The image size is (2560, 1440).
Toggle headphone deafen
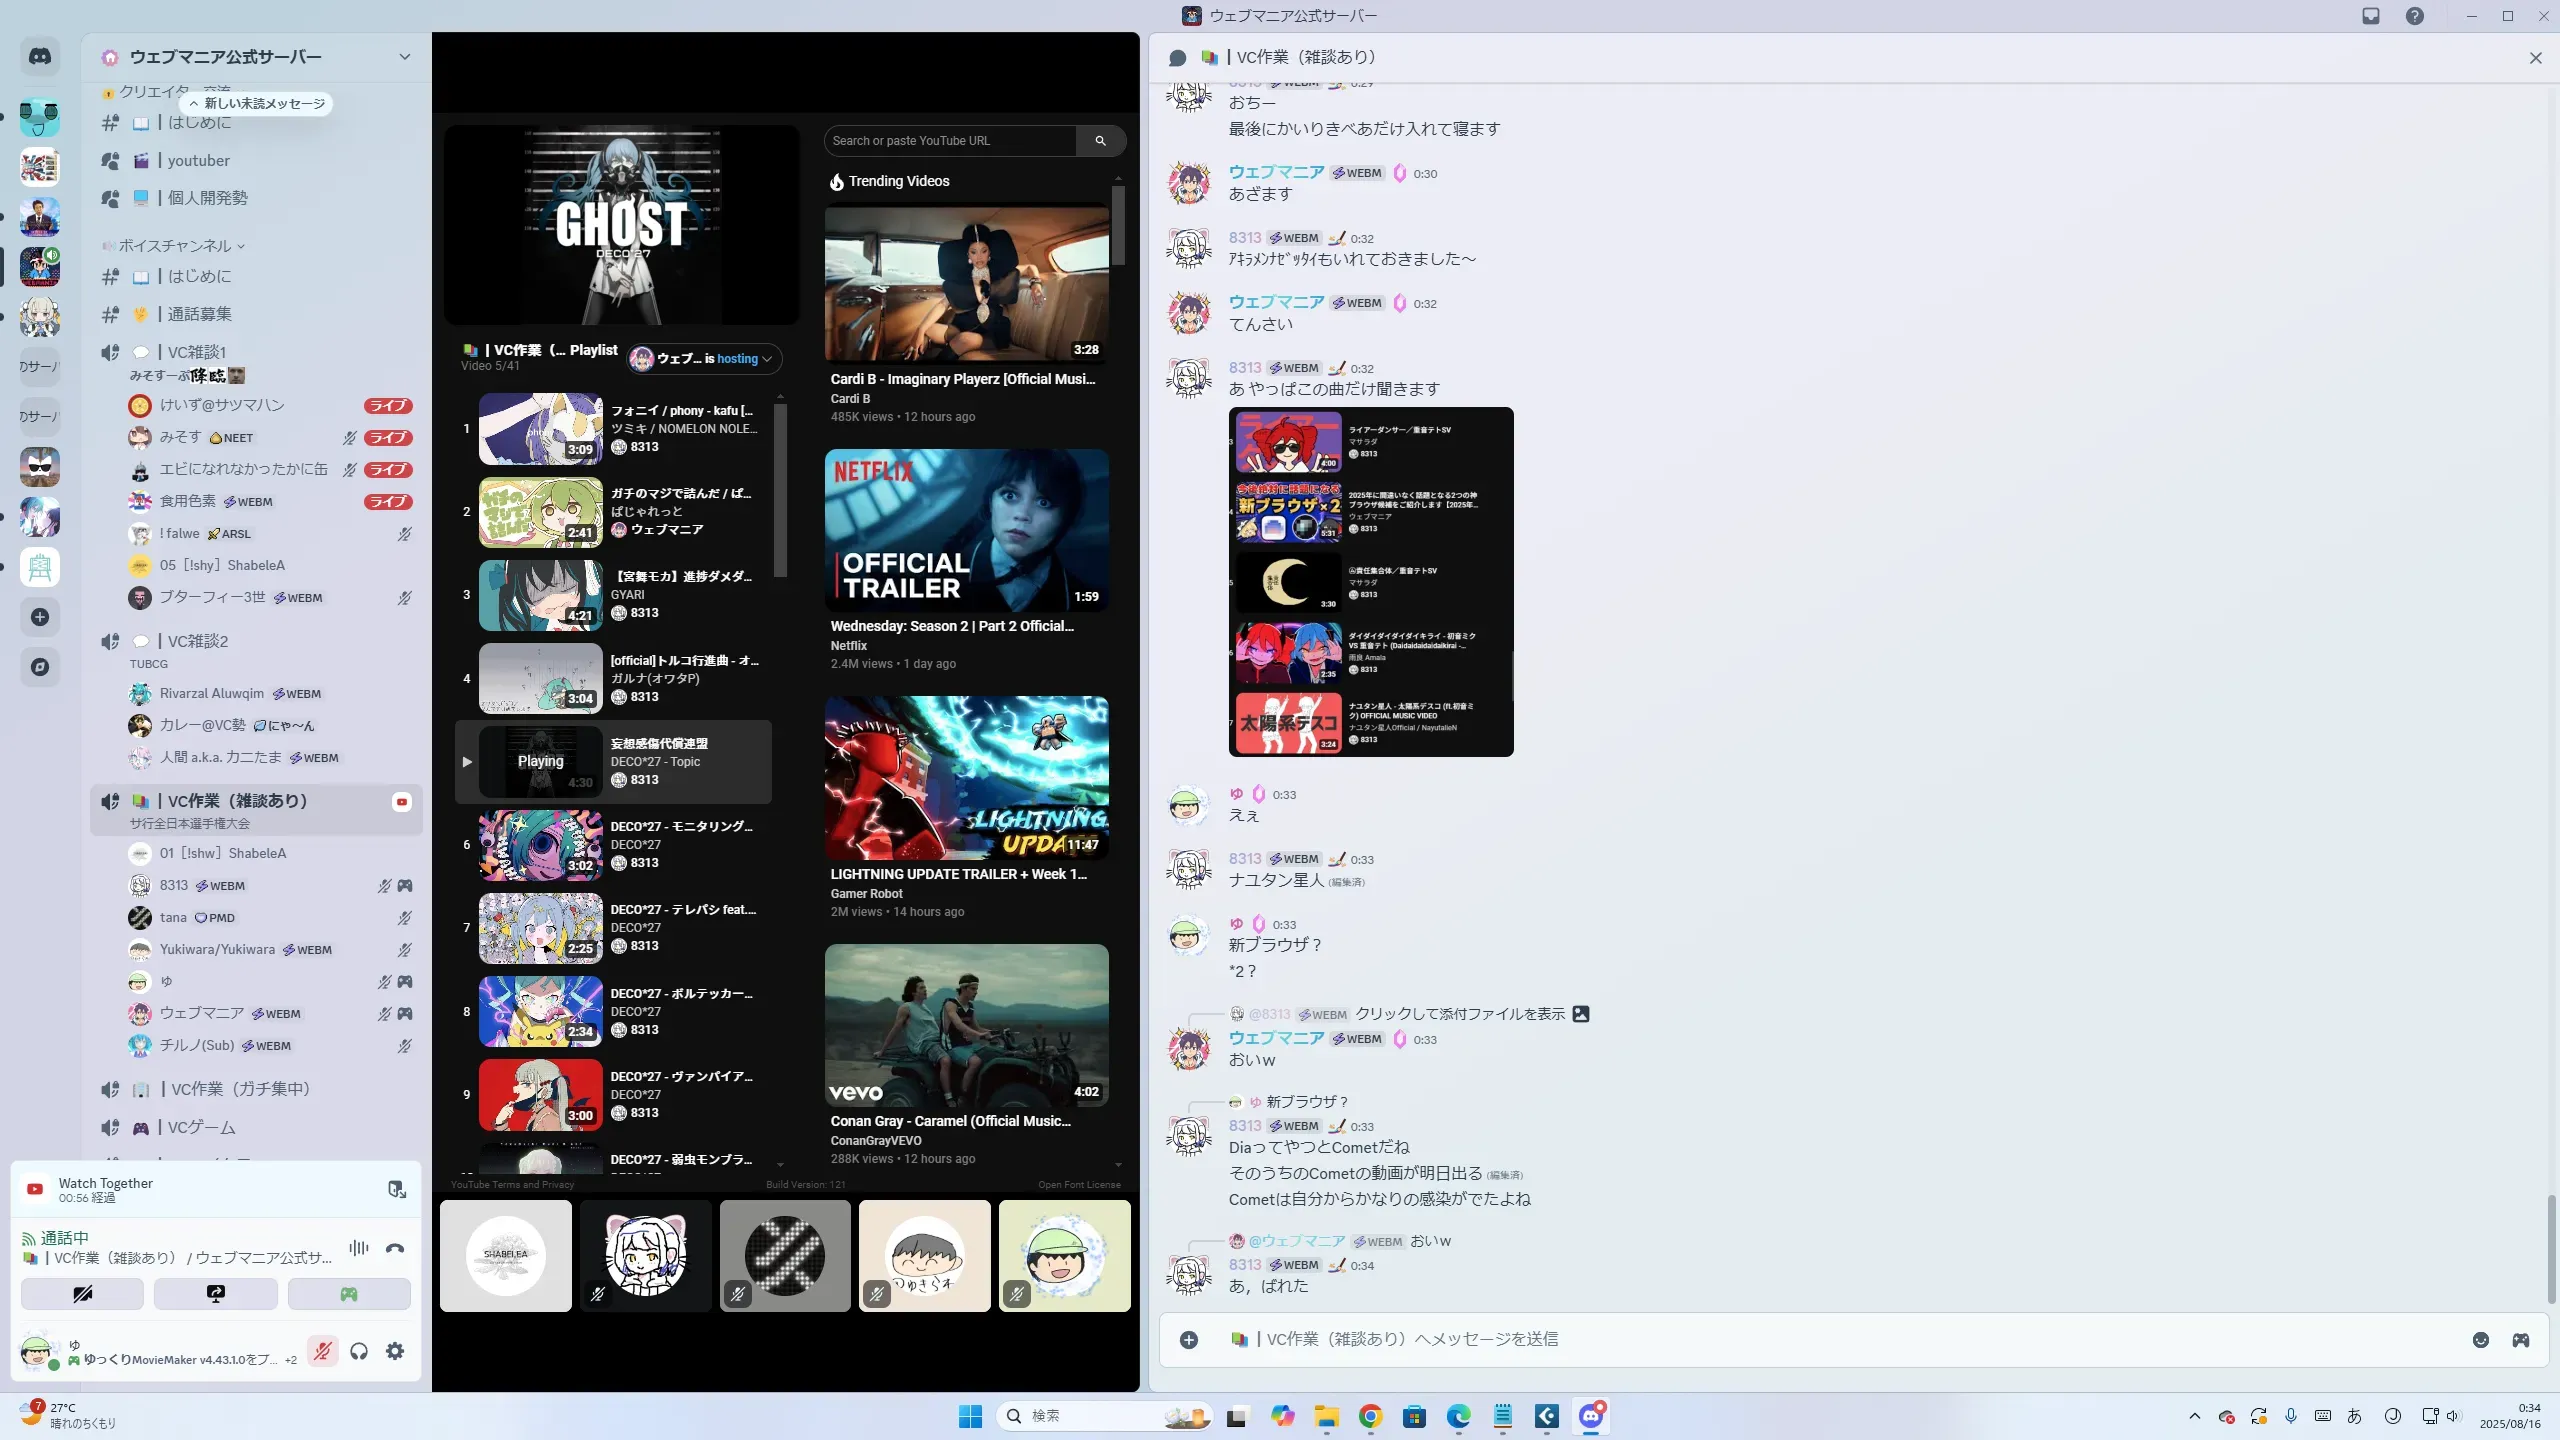(x=359, y=1351)
